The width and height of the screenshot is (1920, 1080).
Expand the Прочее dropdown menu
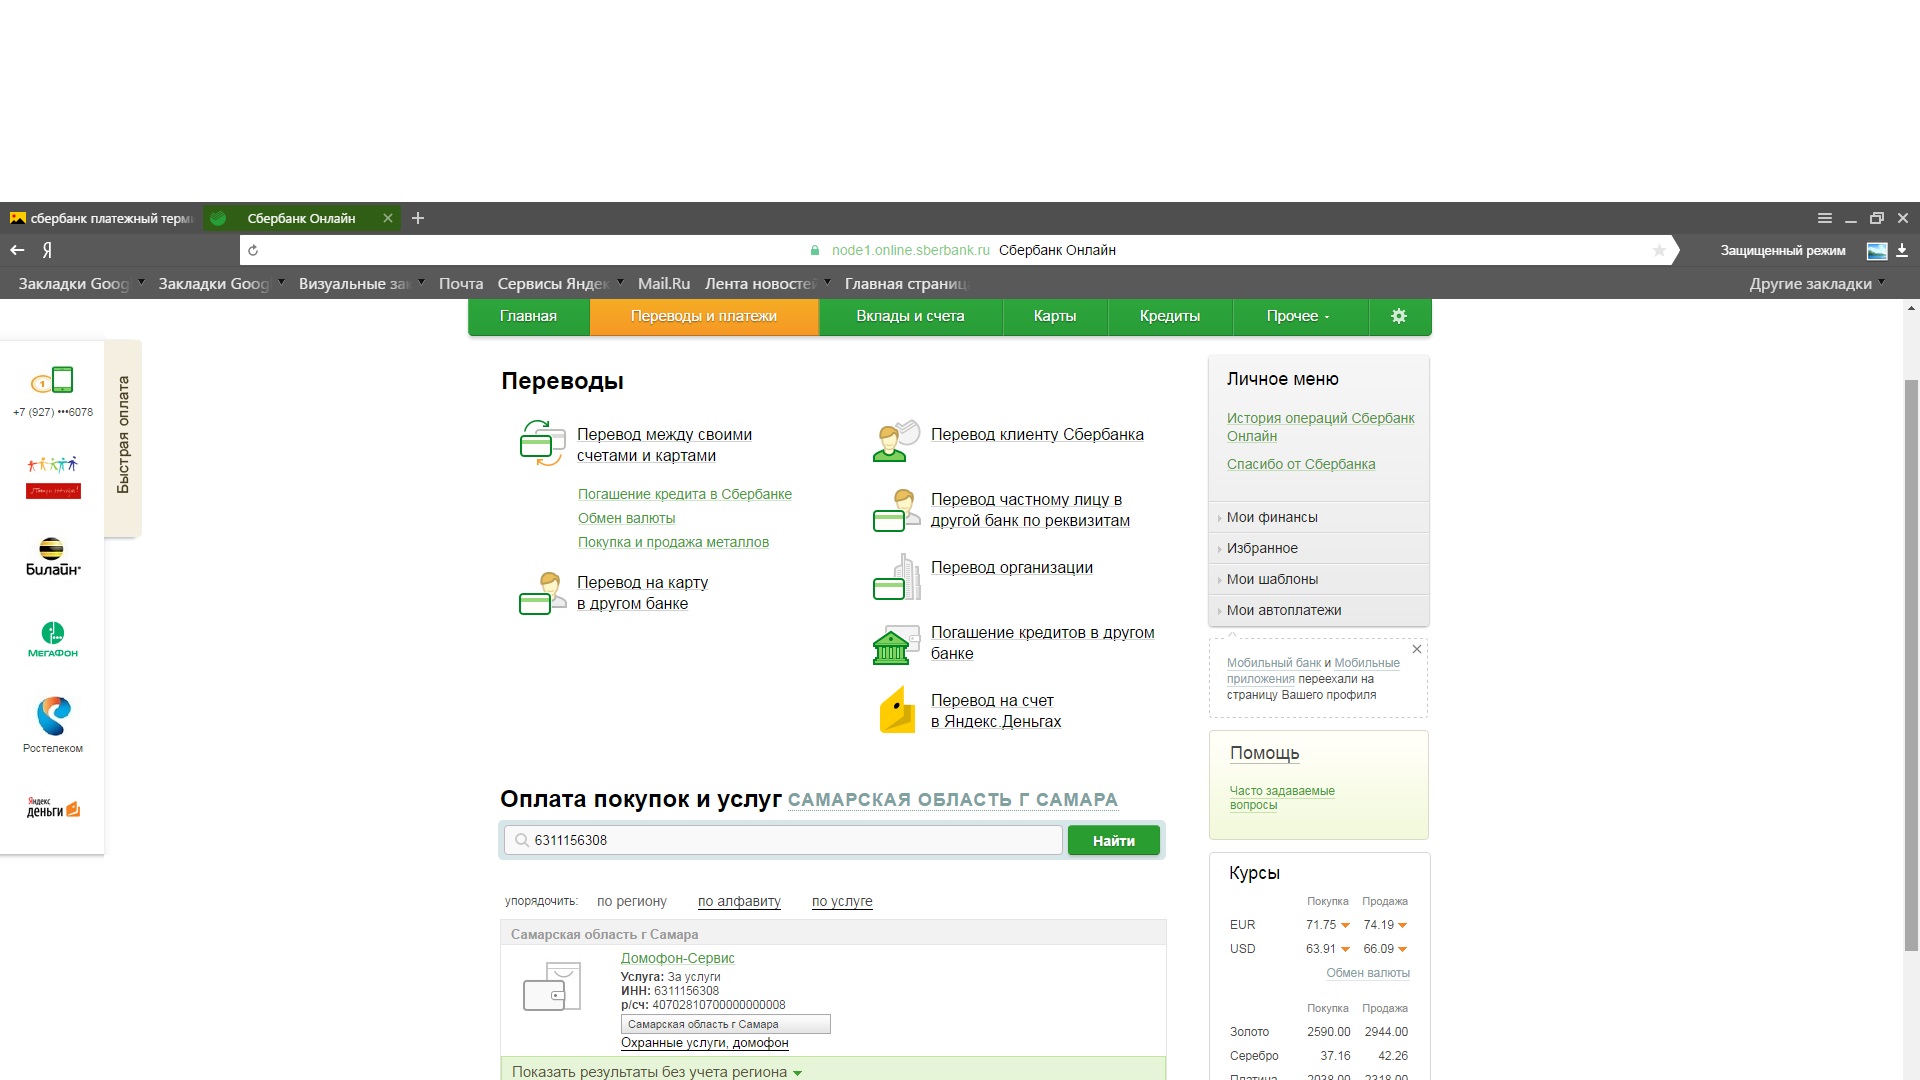point(1298,316)
